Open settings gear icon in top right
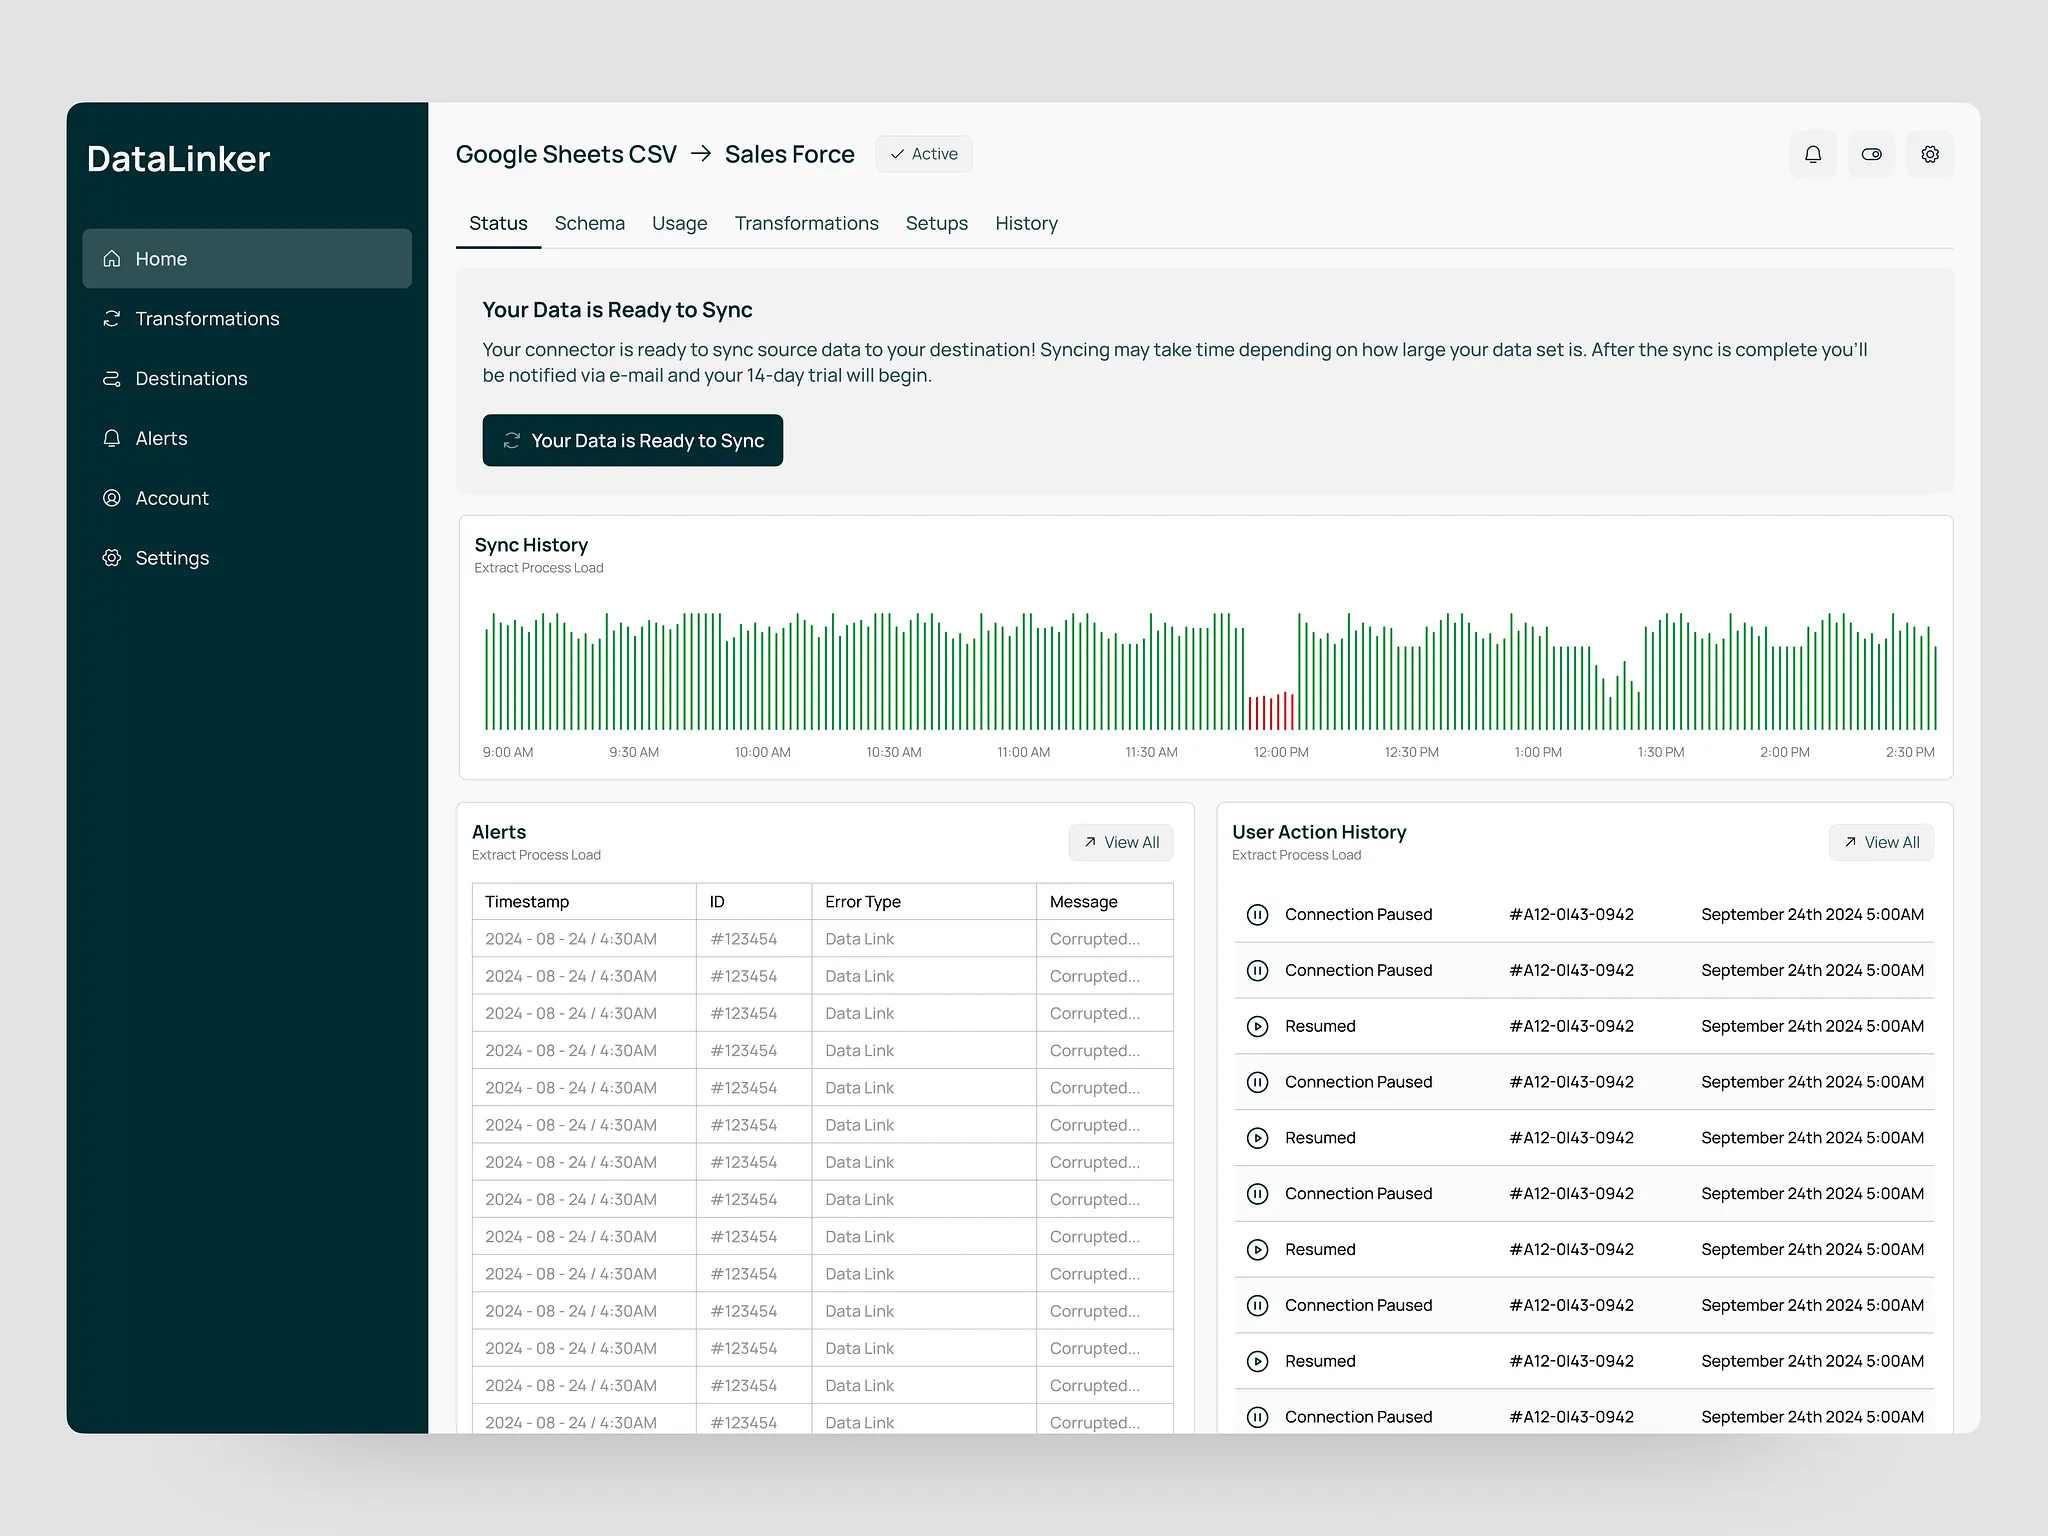2048x1536 pixels. point(1929,154)
